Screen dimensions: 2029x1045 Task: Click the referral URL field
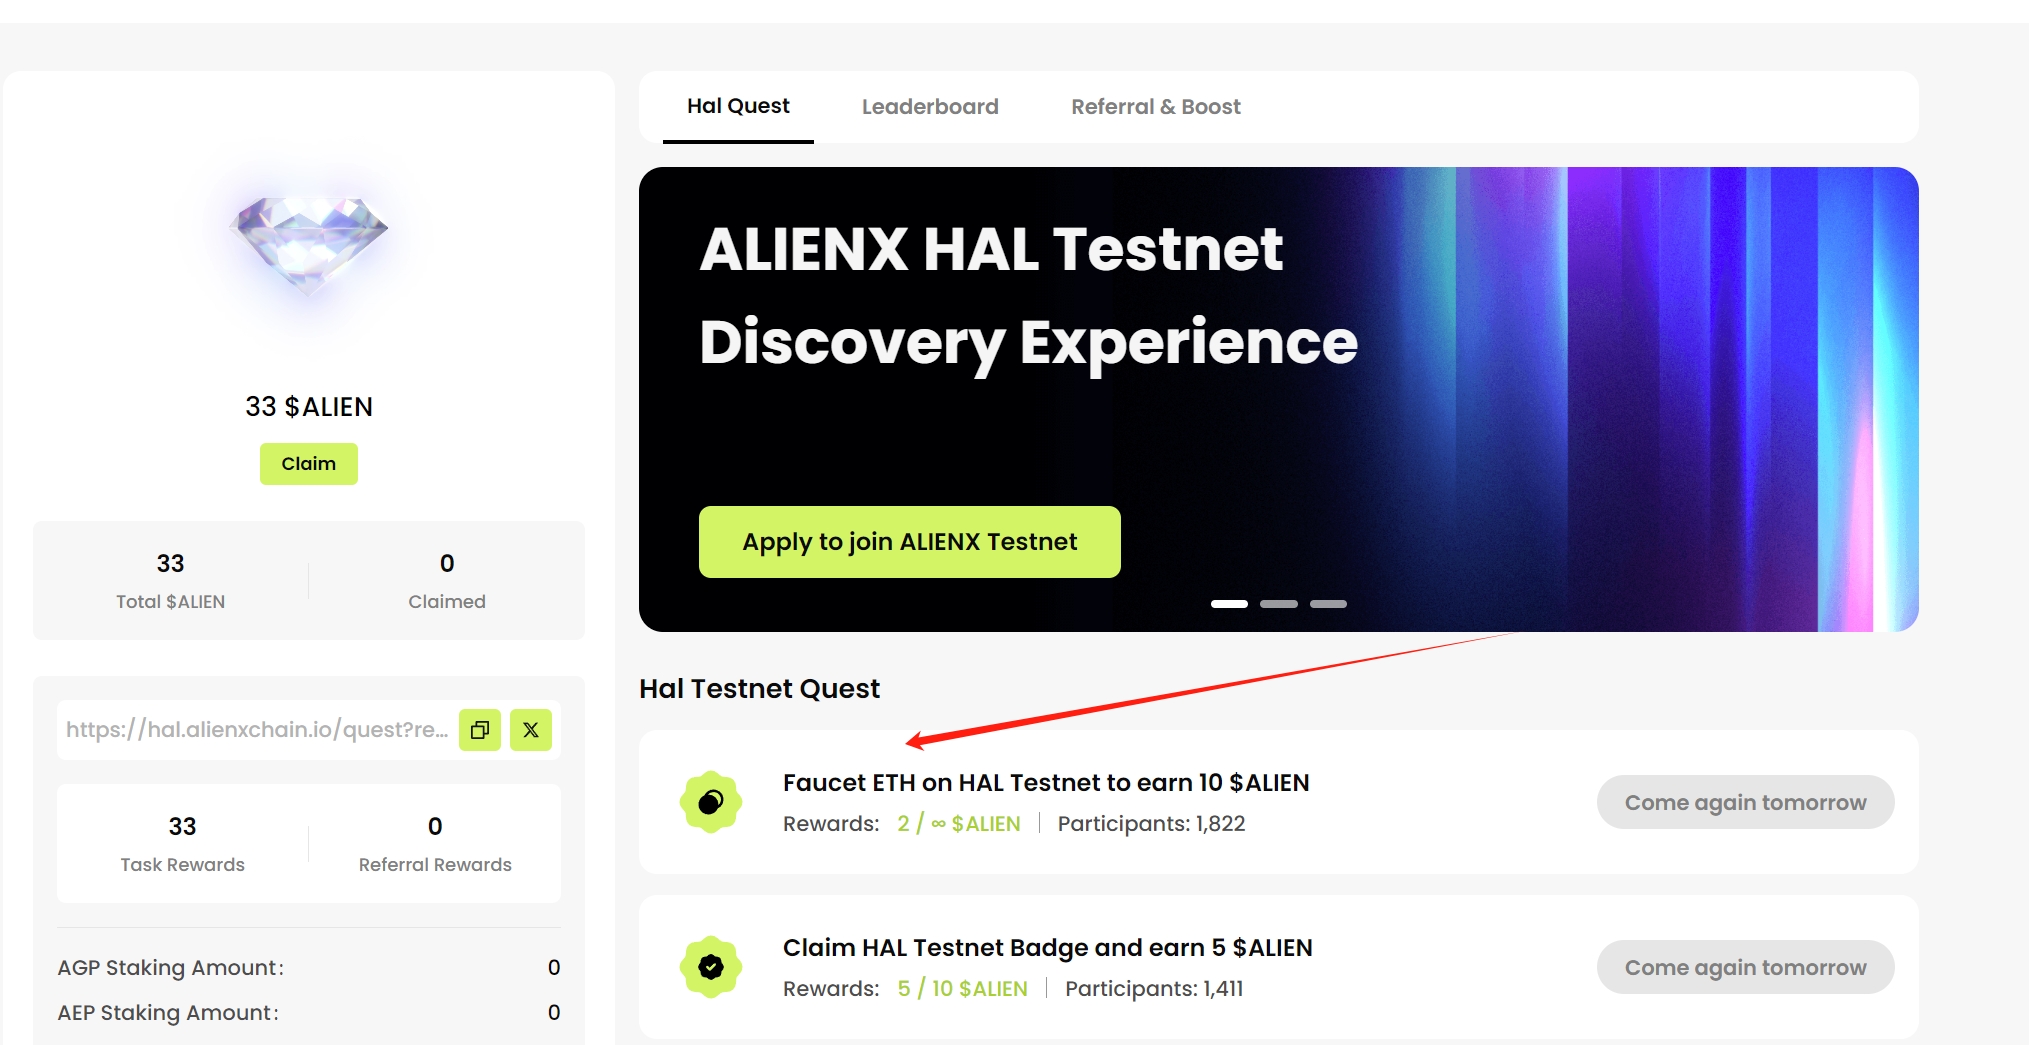[257, 730]
